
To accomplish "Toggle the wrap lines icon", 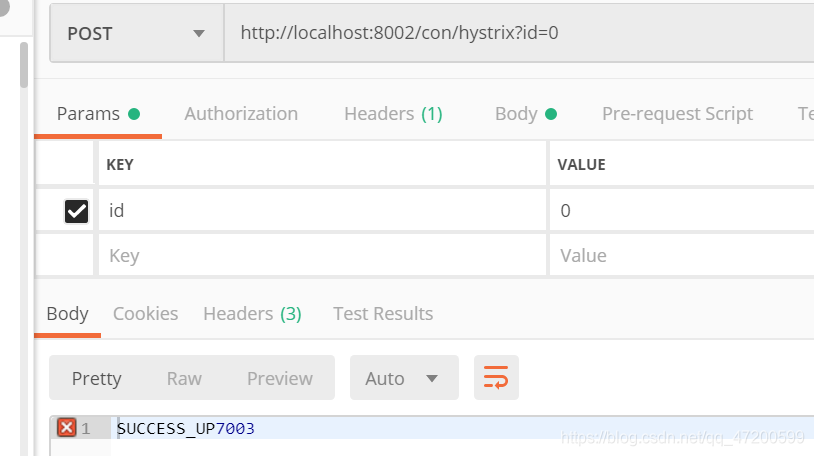I will point(496,378).
